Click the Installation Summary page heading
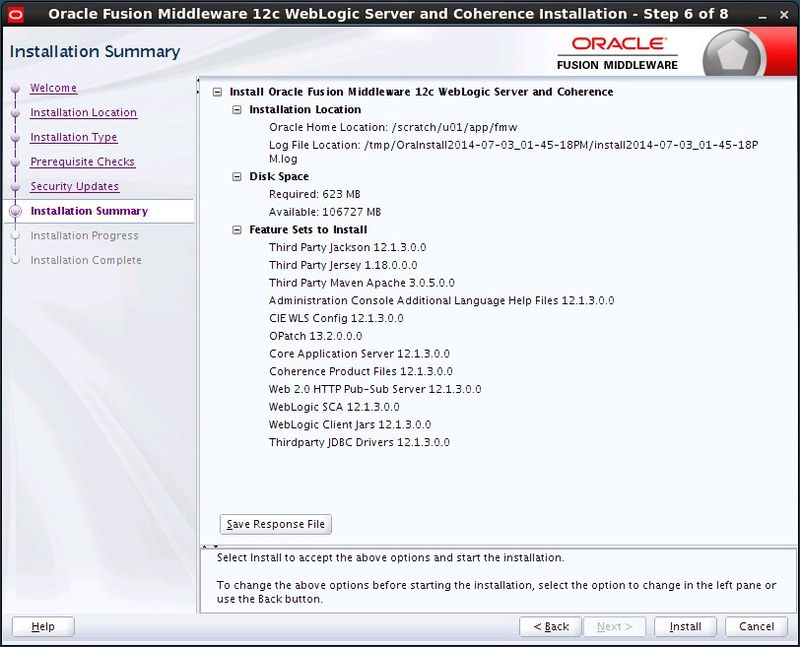Screen dimensions: 800x647 pyautogui.click(x=95, y=52)
